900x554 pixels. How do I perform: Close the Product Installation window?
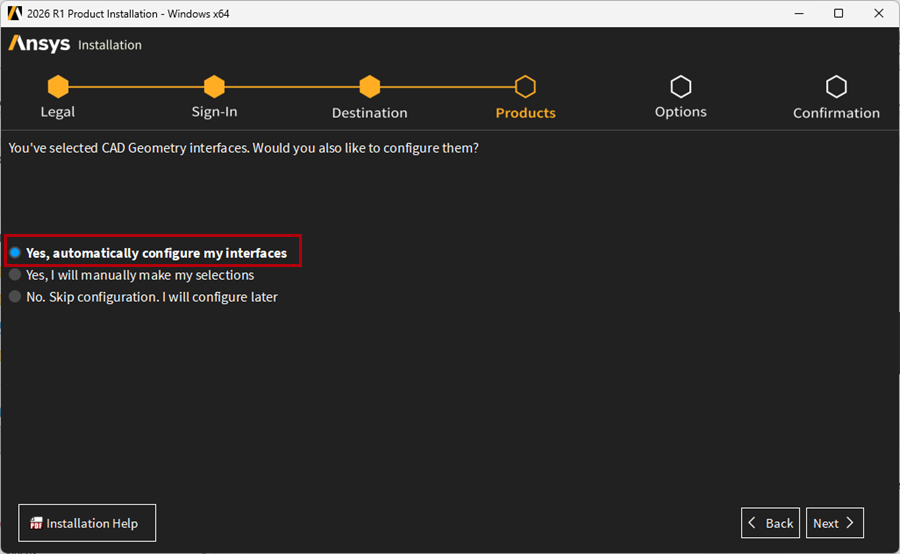pos(879,13)
